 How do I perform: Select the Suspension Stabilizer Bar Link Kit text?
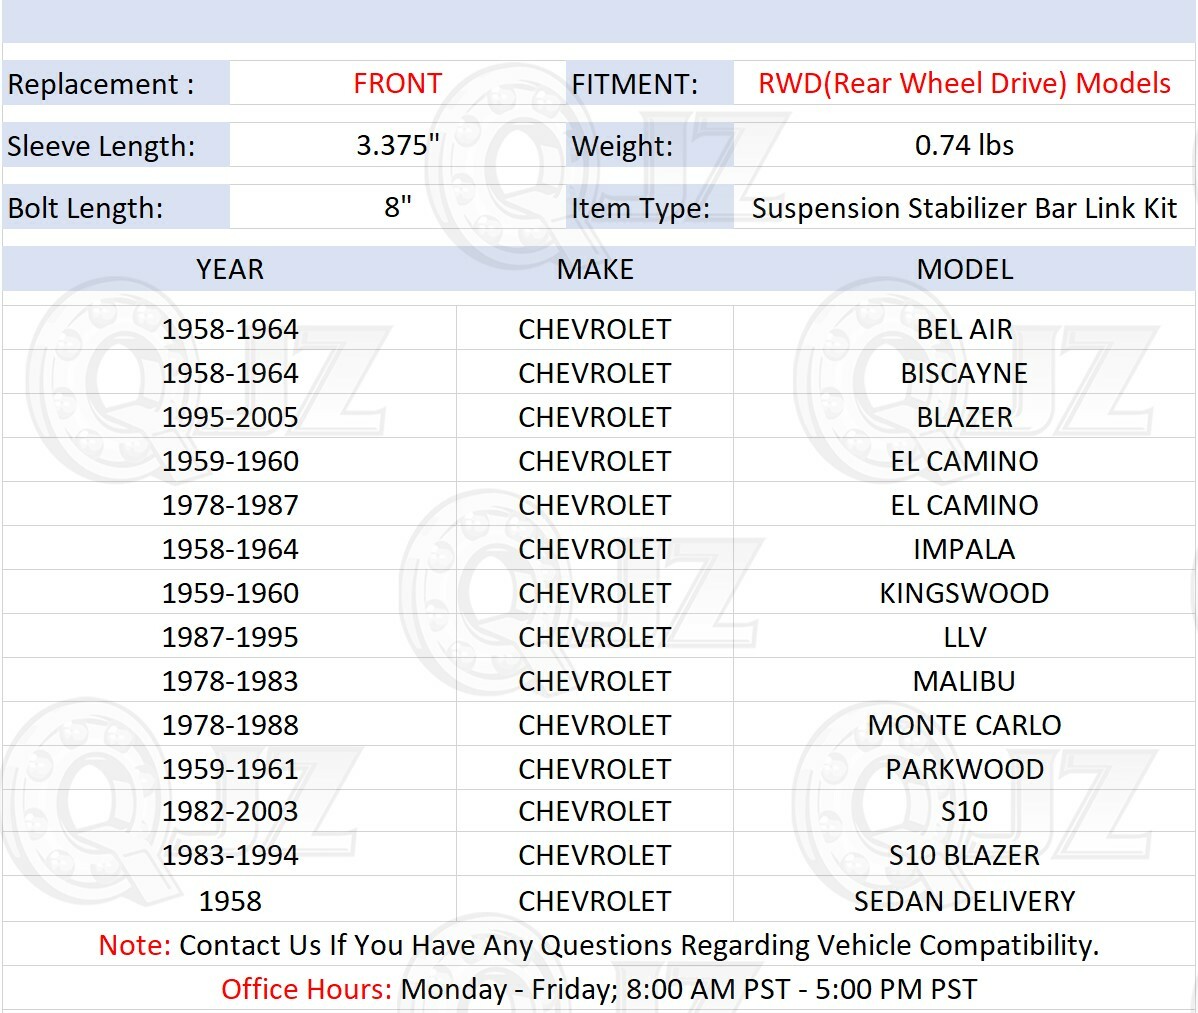tap(963, 209)
